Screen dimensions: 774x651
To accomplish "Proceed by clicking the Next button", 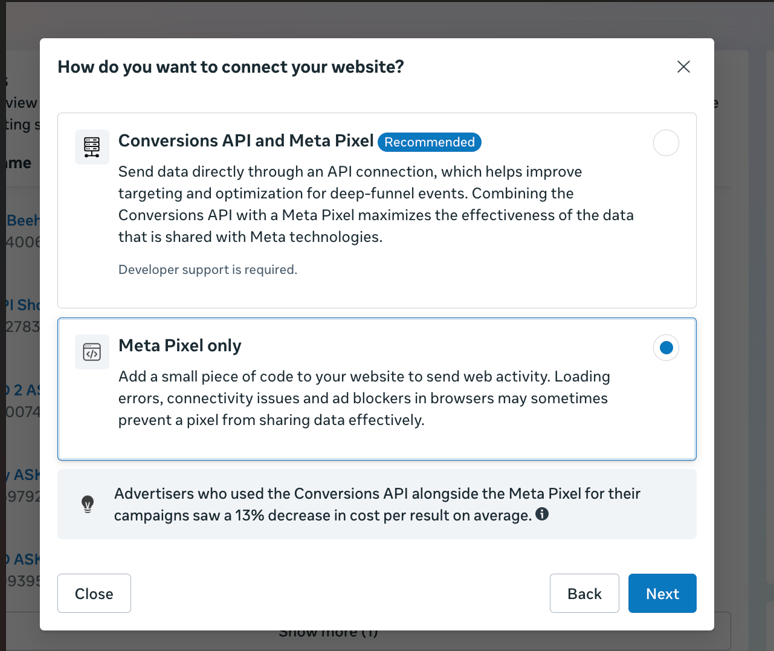I will coord(662,594).
